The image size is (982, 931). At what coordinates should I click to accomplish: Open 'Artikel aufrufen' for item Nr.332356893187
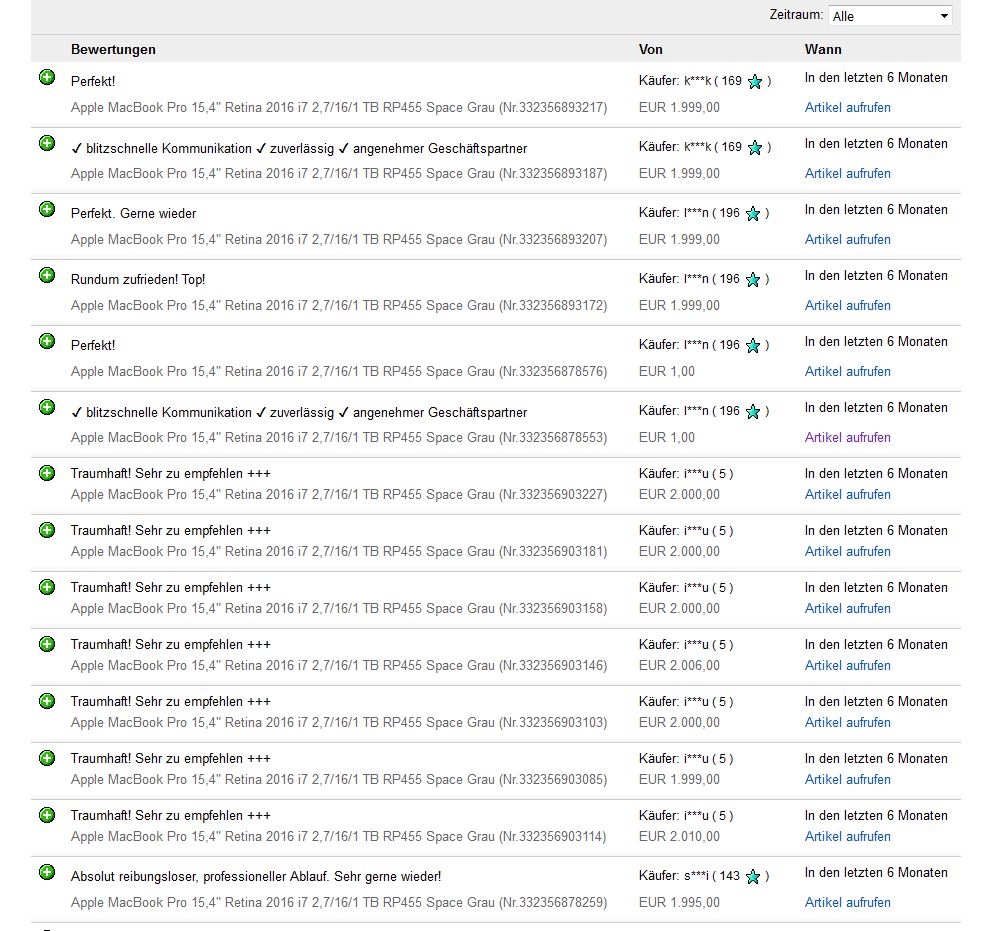(x=847, y=173)
